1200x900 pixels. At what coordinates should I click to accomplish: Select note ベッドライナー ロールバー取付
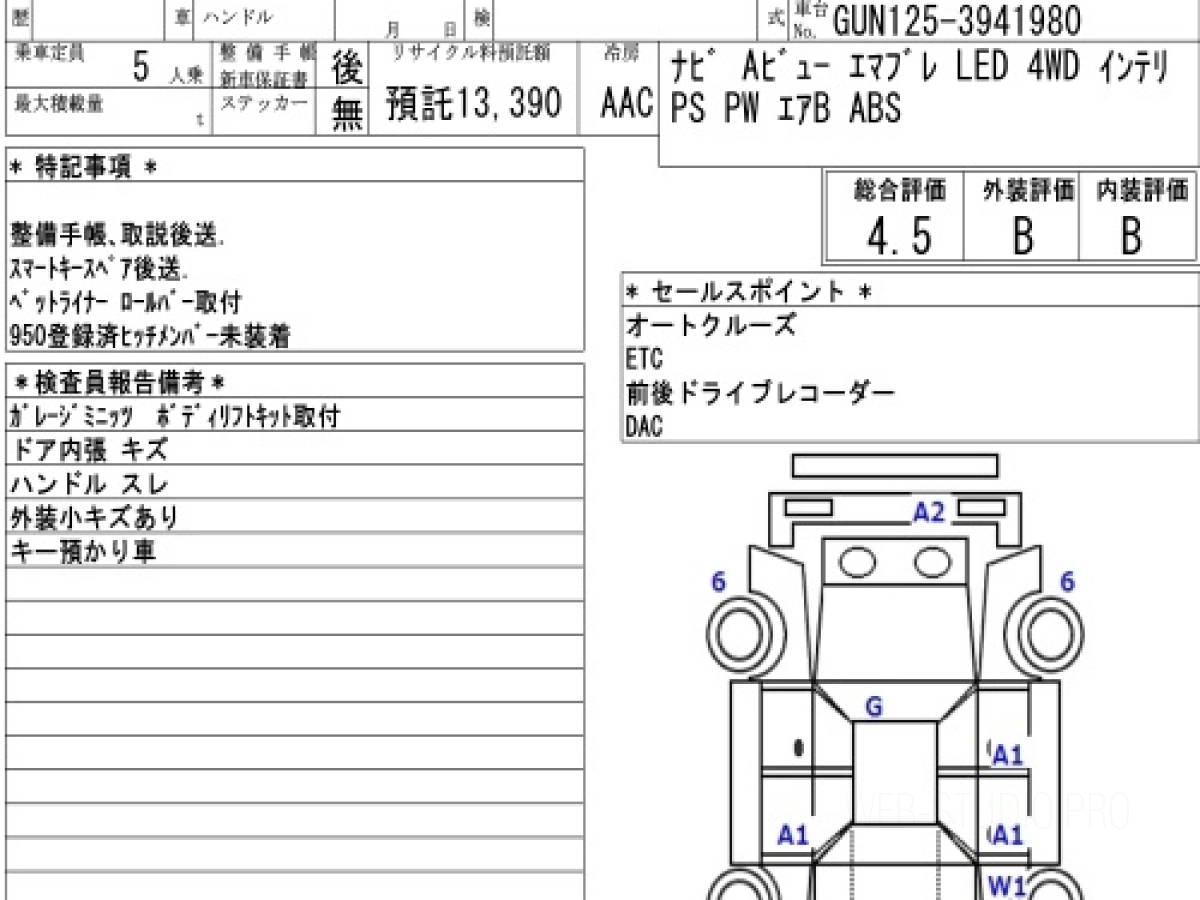coord(125,302)
